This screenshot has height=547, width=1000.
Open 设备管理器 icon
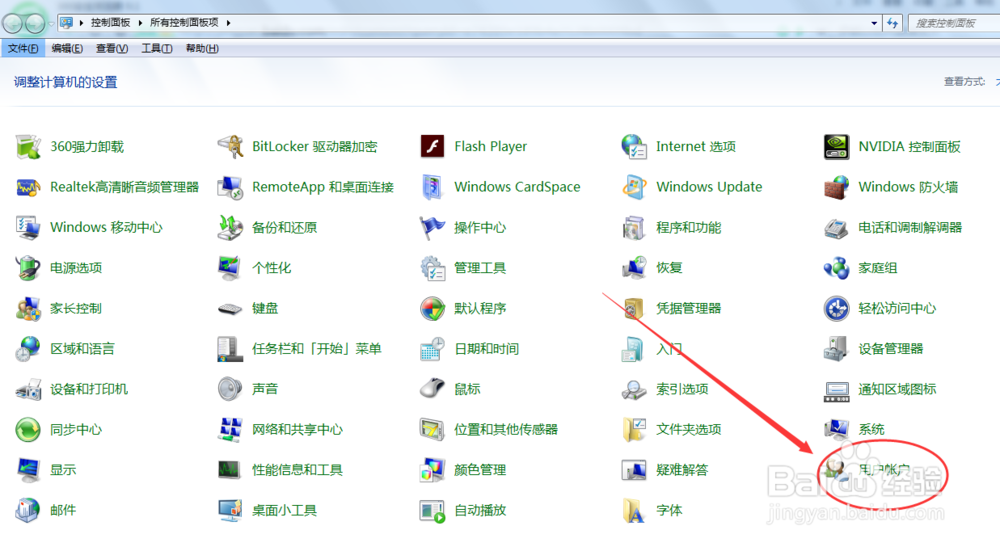pyautogui.click(x=836, y=349)
